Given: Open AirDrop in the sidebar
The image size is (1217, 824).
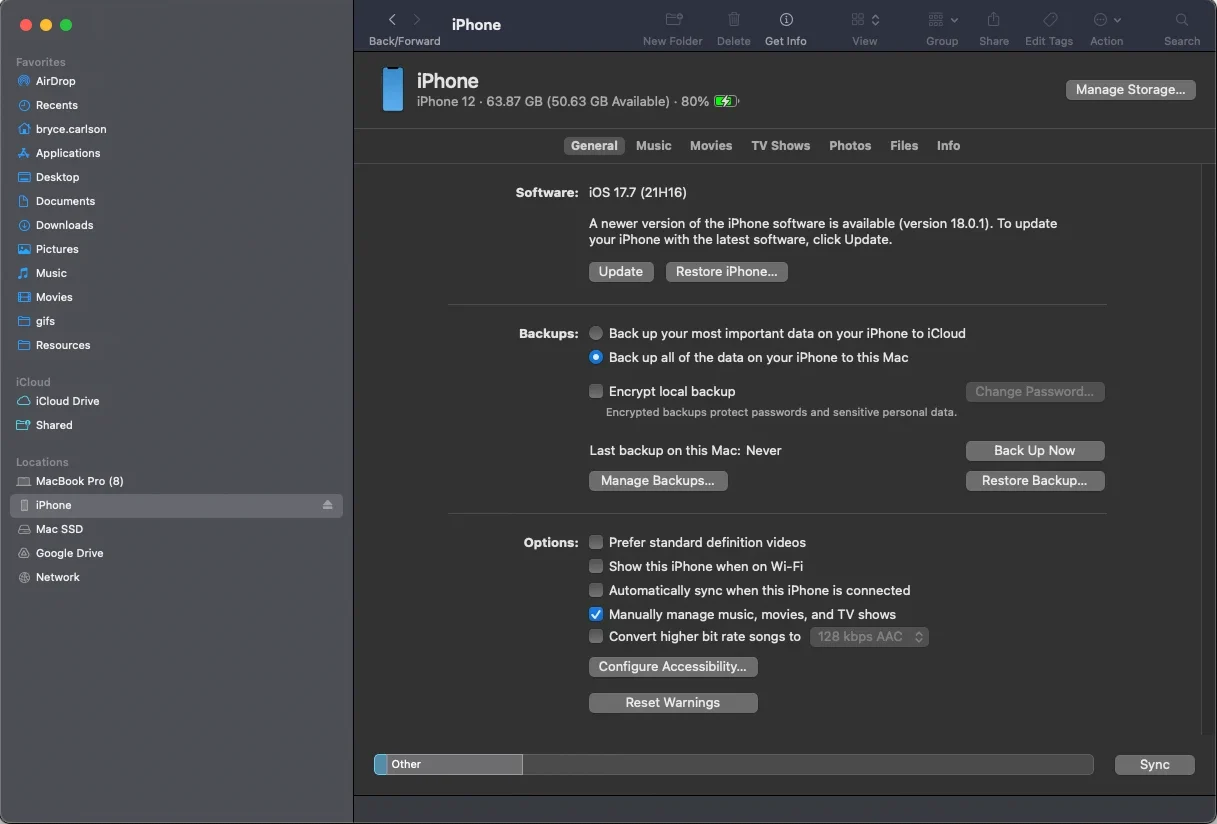Looking at the screenshot, I should [55, 81].
